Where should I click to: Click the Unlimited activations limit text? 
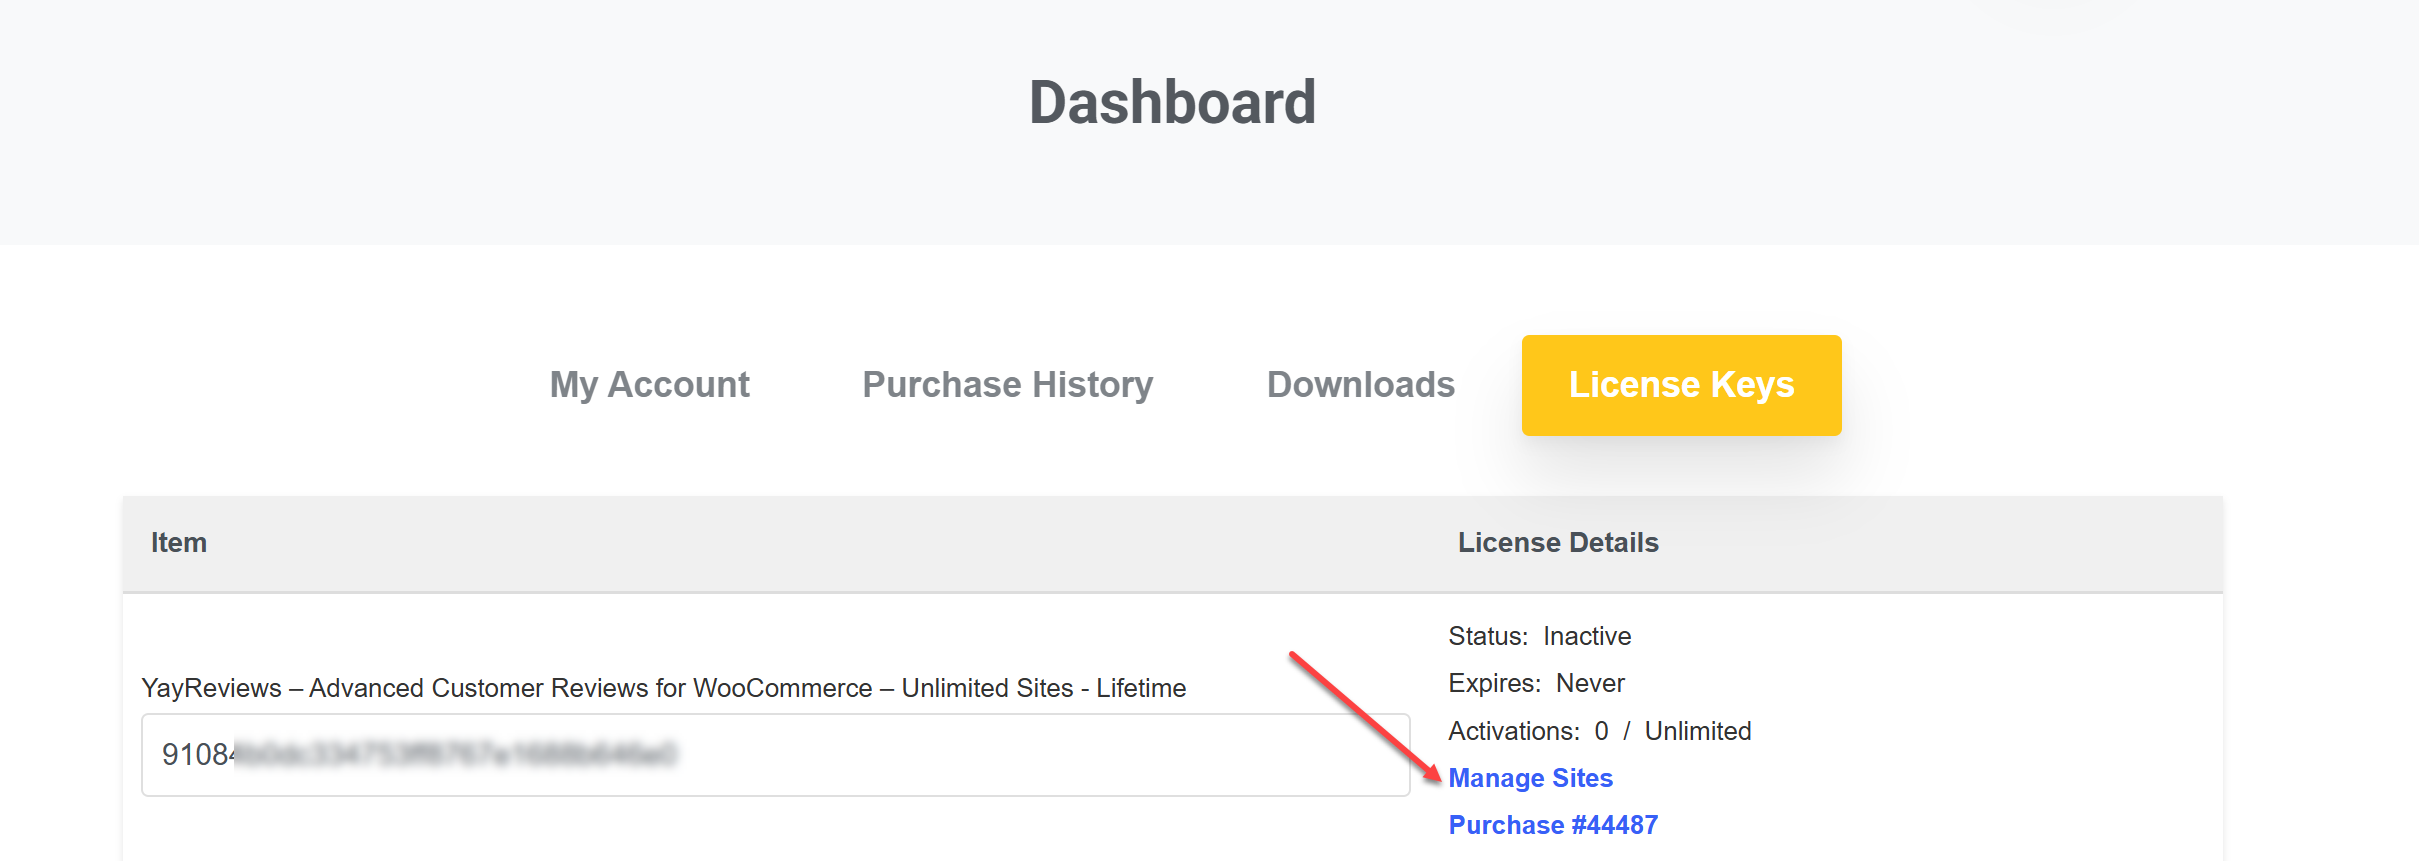(x=1698, y=731)
